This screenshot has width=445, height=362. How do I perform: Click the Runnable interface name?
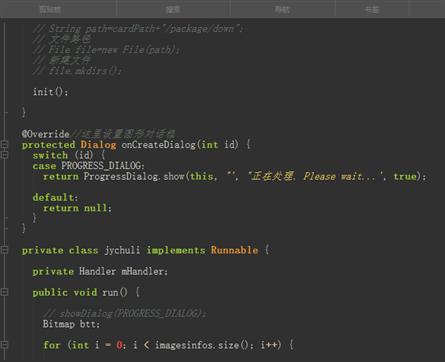(234, 250)
